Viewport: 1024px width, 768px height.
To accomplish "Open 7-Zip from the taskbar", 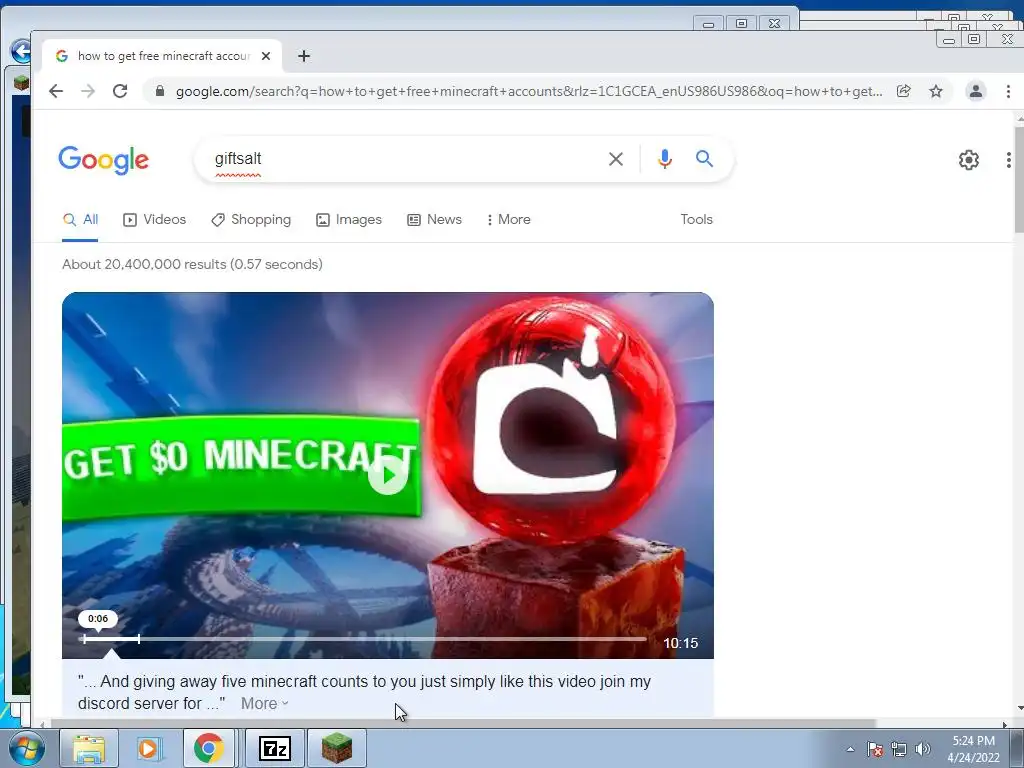I will [x=274, y=748].
